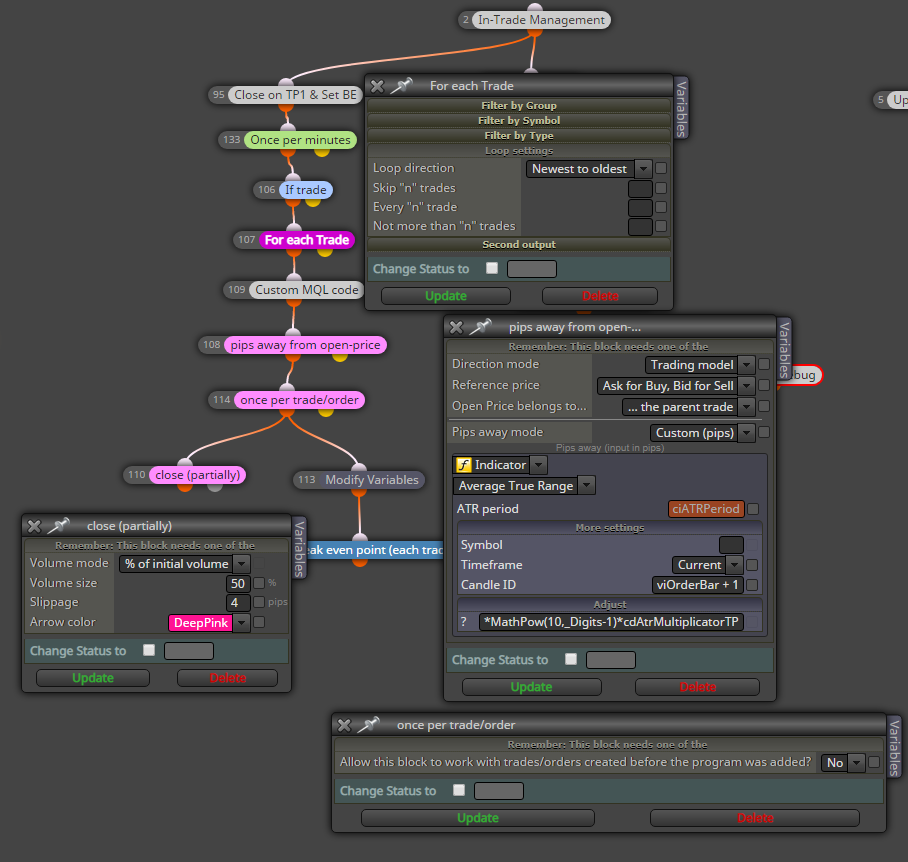The image size is (908, 862).
Task: Click Update in once per trade/order panel
Action: click(x=478, y=818)
